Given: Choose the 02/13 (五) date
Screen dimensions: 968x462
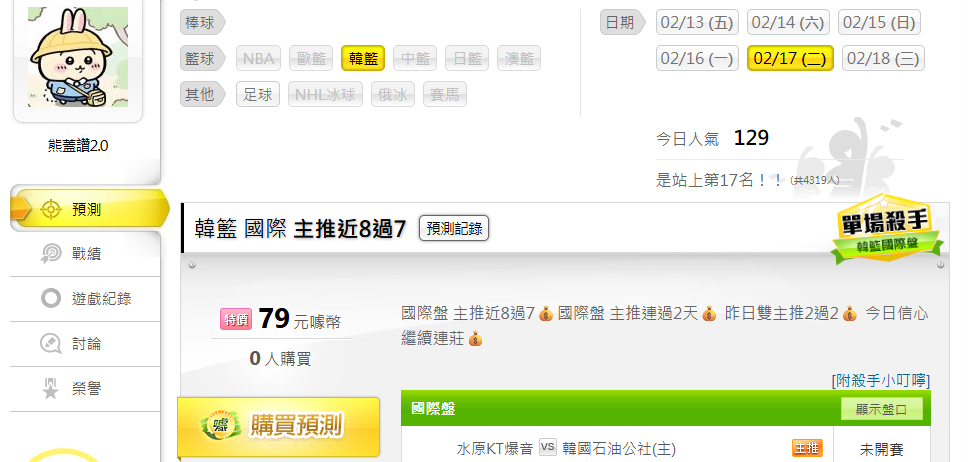Looking at the screenshot, I should pyautogui.click(x=697, y=23).
